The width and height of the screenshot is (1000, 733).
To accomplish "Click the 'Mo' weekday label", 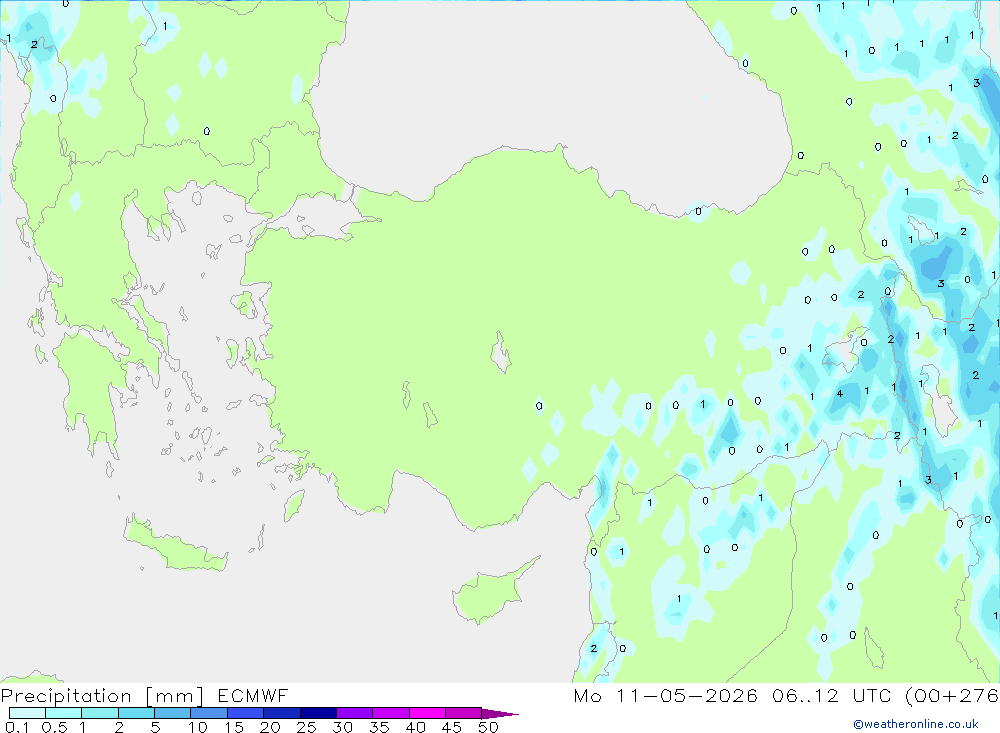I will pos(587,695).
